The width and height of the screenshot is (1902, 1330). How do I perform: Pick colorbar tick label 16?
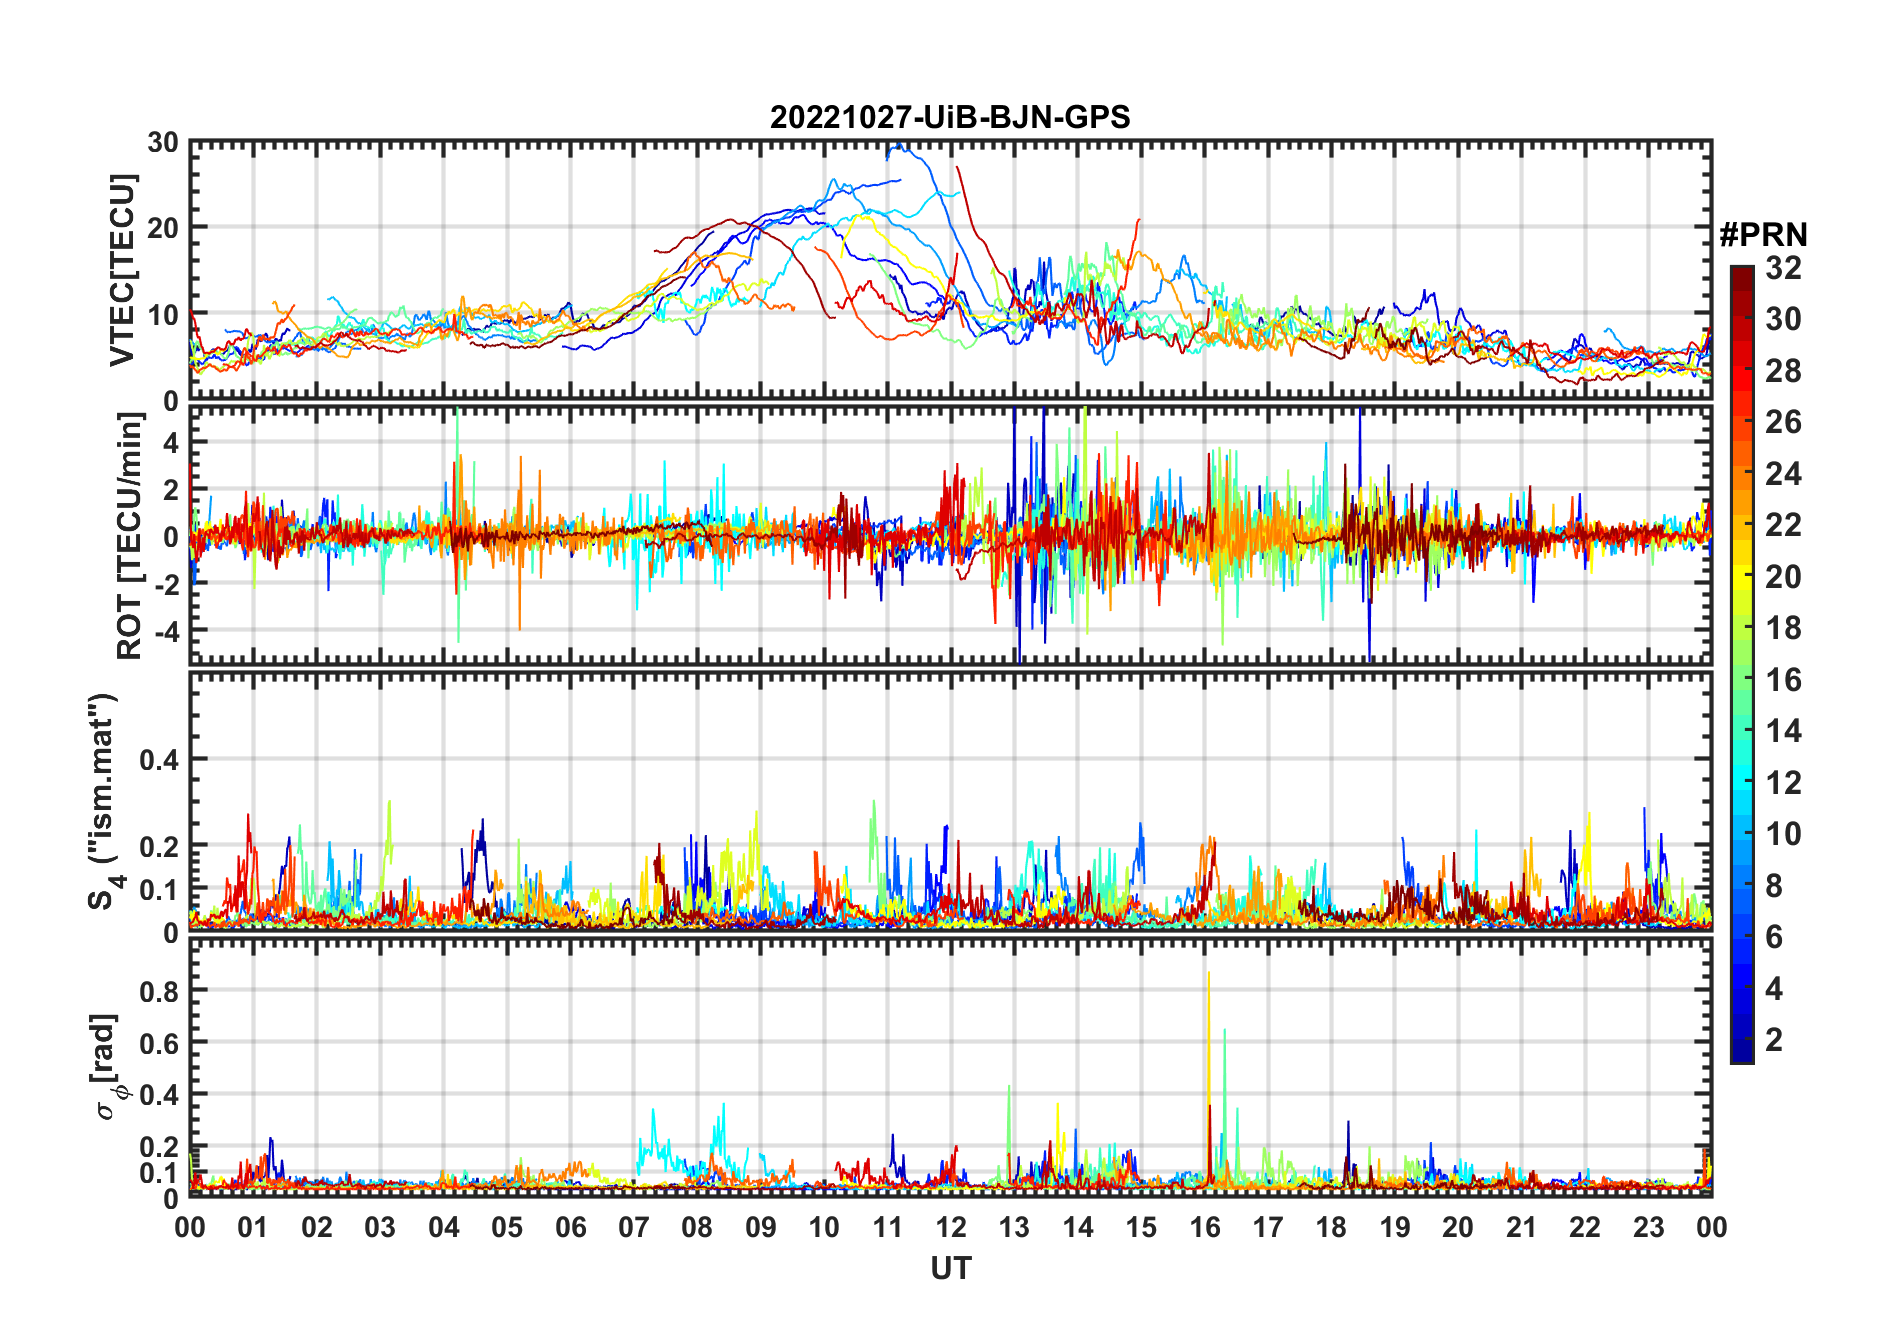click(x=1783, y=680)
